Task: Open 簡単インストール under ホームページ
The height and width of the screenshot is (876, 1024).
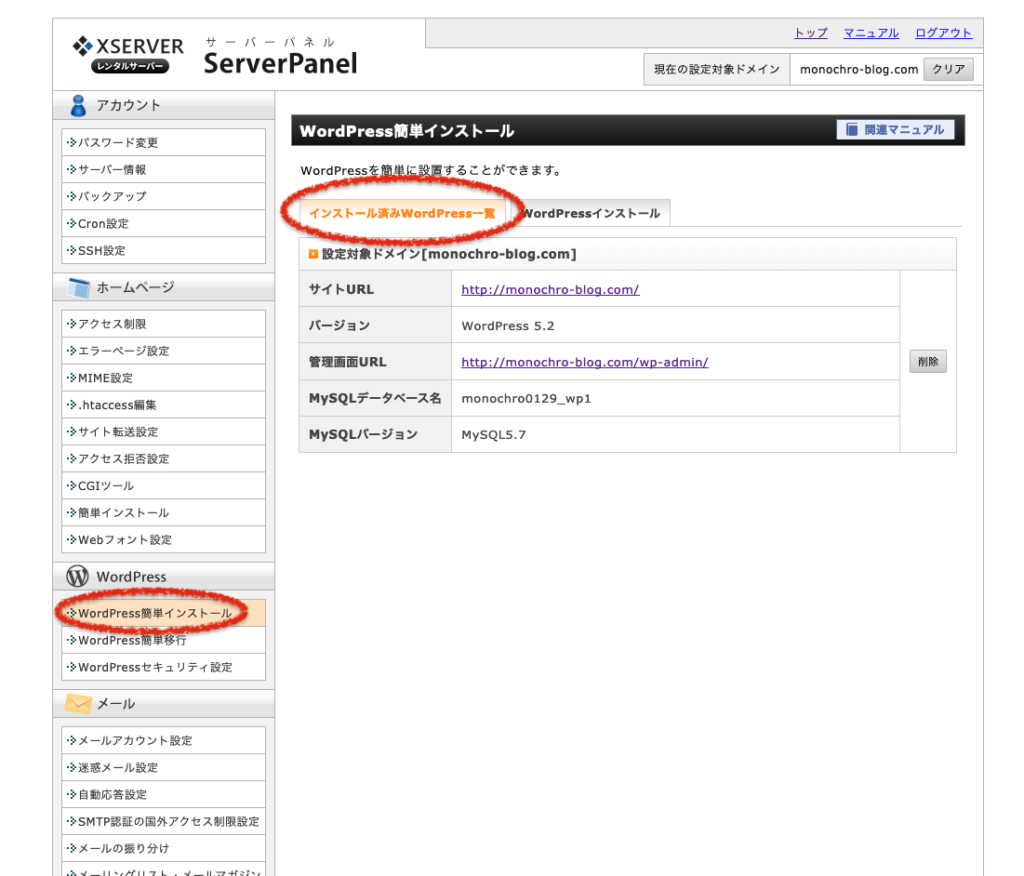Action: [x=163, y=513]
